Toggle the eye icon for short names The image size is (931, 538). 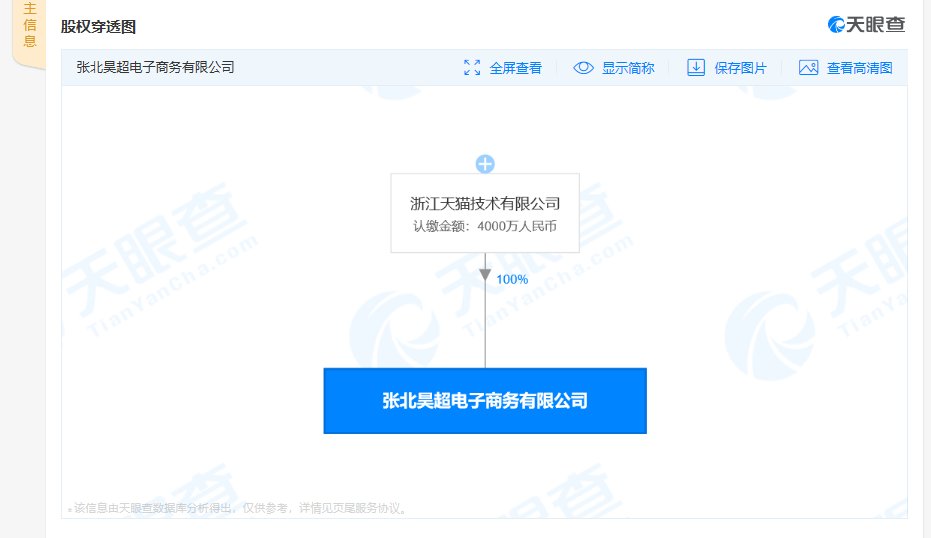click(x=583, y=68)
